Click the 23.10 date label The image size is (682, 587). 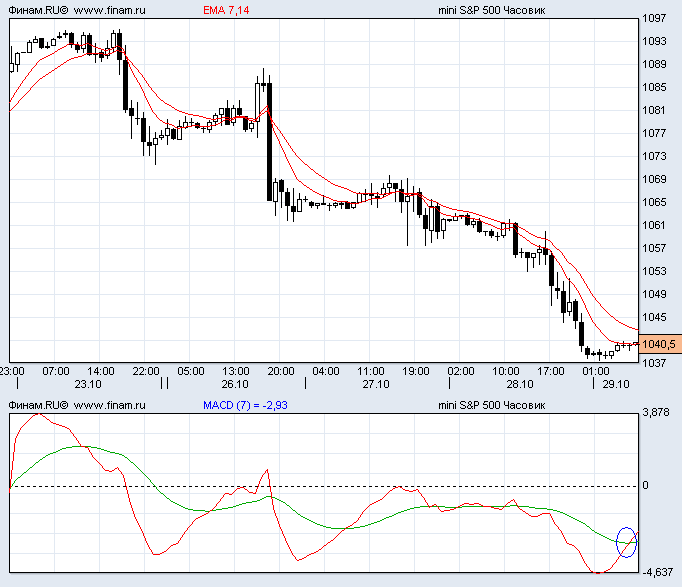(x=88, y=384)
